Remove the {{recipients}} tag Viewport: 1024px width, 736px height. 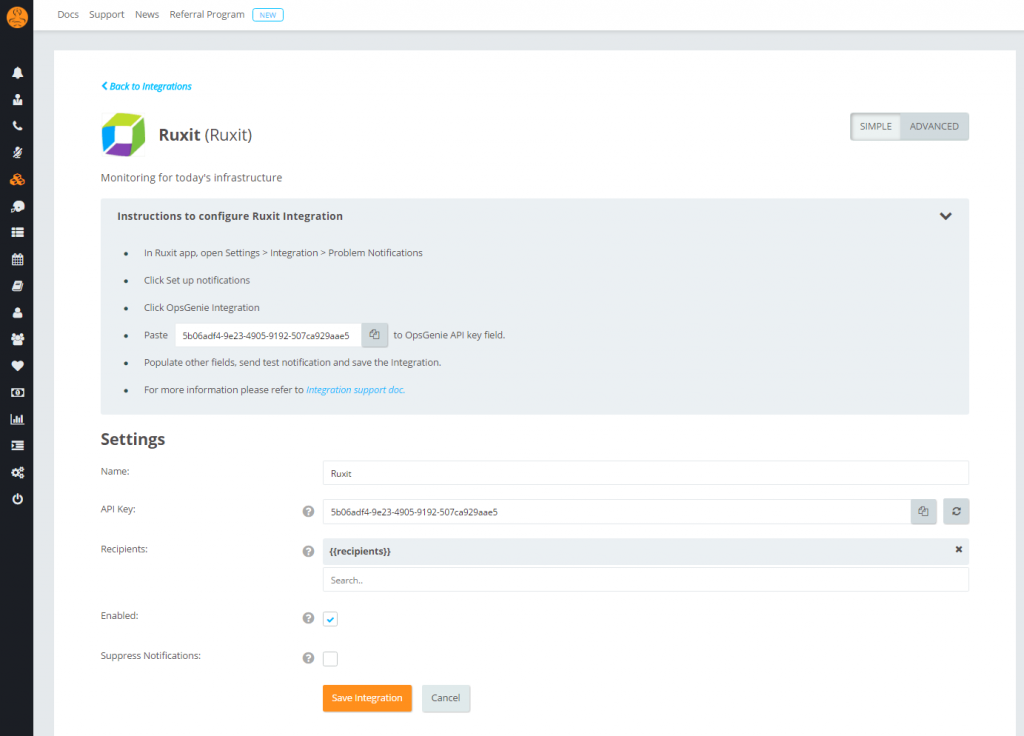pos(958,549)
